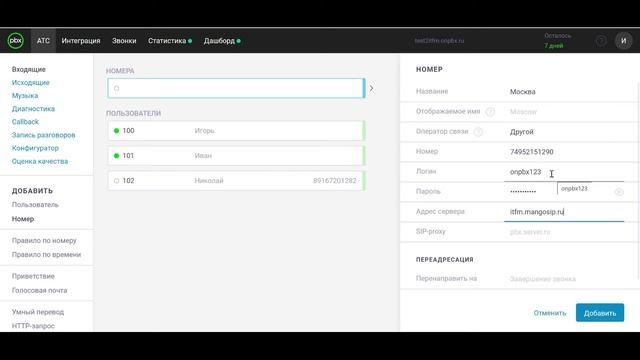Switch to the Звонки tab

124,41
